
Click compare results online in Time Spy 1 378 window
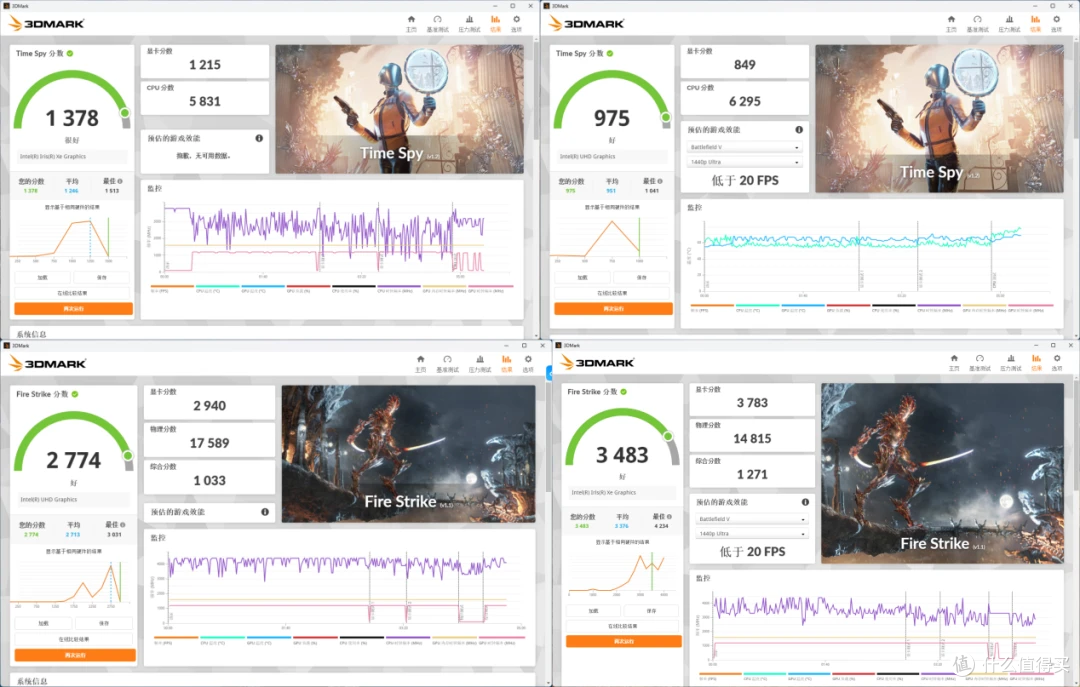tap(72, 293)
